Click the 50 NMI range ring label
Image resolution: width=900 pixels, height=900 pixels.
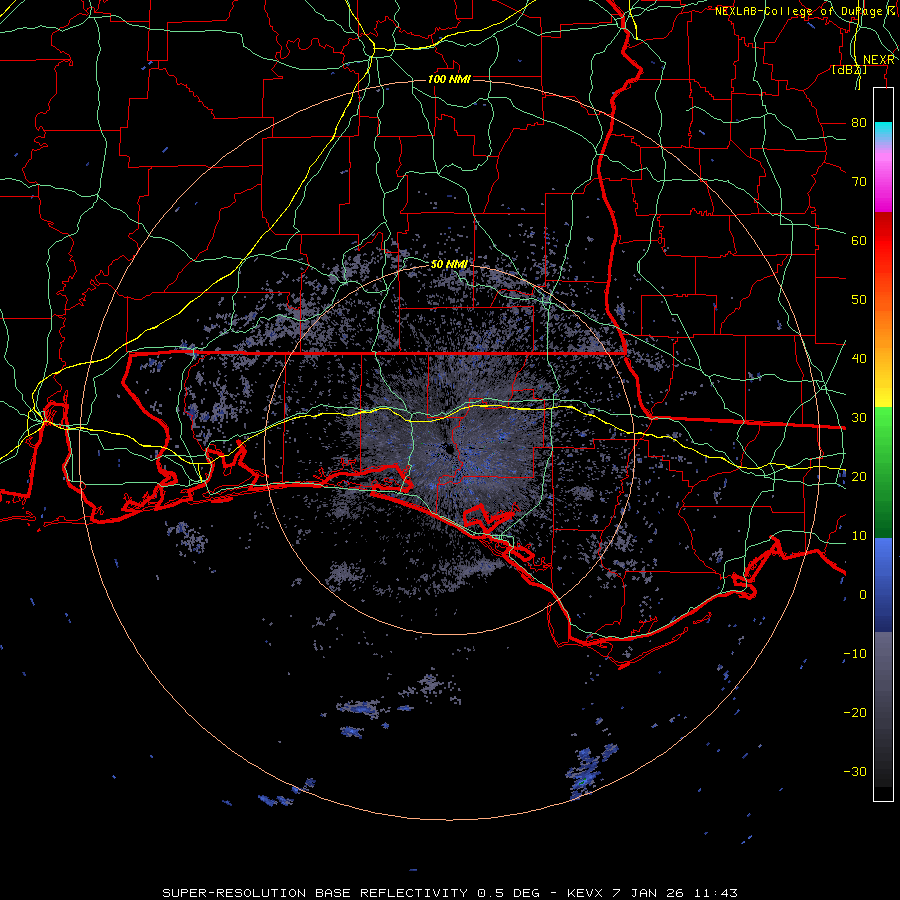[x=449, y=264]
